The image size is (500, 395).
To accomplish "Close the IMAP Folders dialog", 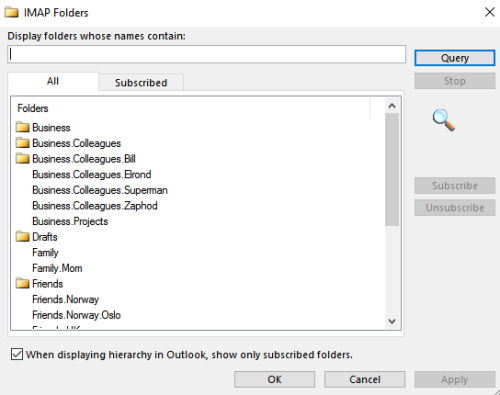I will point(489,12).
